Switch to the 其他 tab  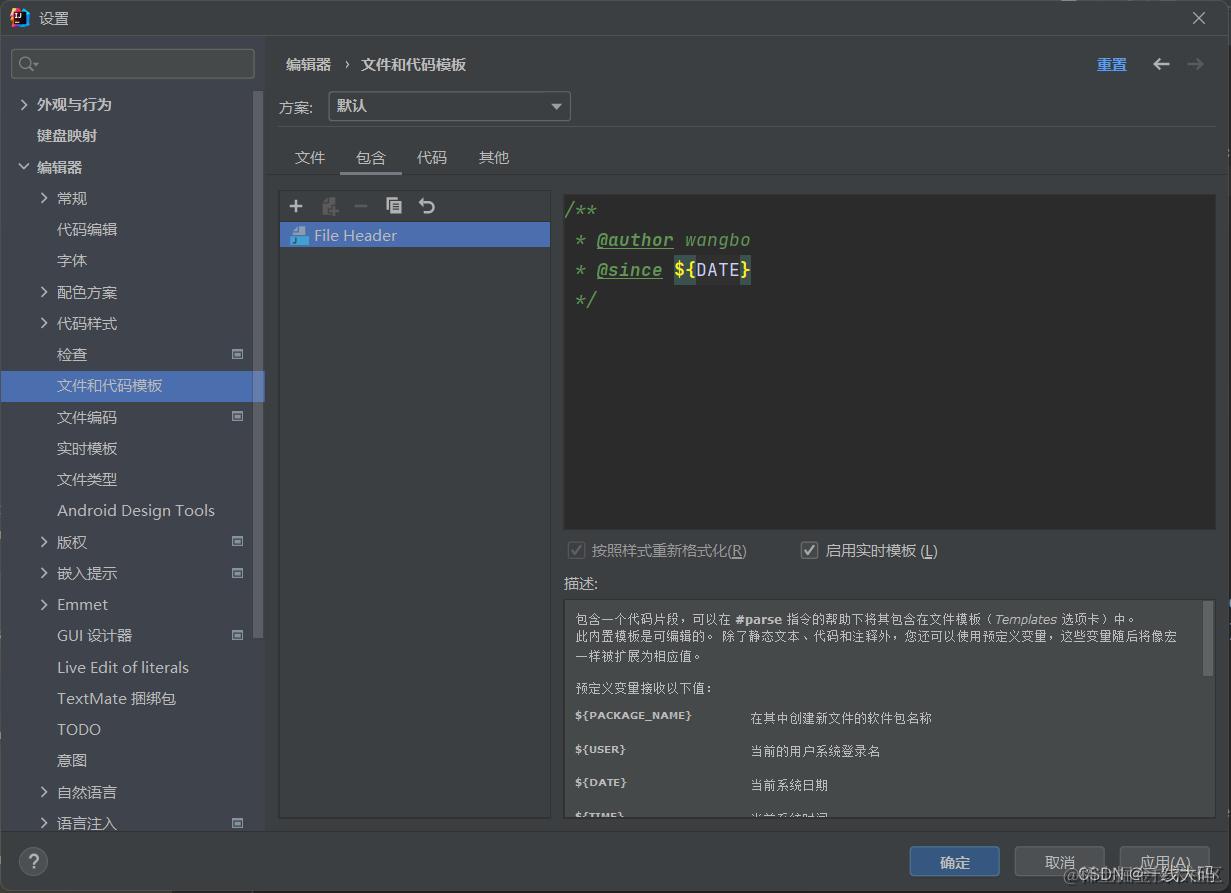coord(494,157)
